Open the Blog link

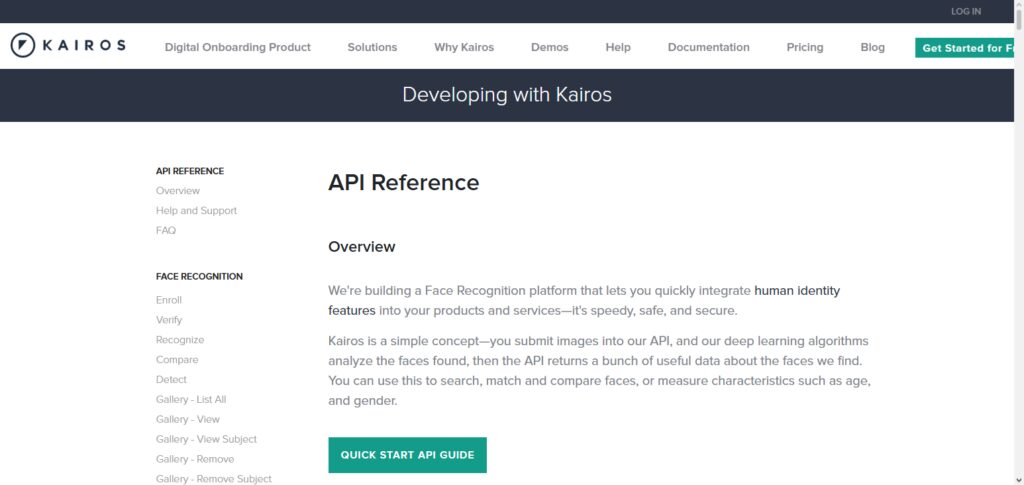click(x=872, y=47)
